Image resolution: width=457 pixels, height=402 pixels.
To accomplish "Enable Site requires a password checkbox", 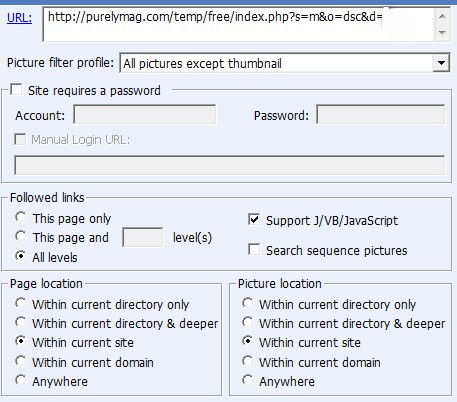I will [x=16, y=90].
